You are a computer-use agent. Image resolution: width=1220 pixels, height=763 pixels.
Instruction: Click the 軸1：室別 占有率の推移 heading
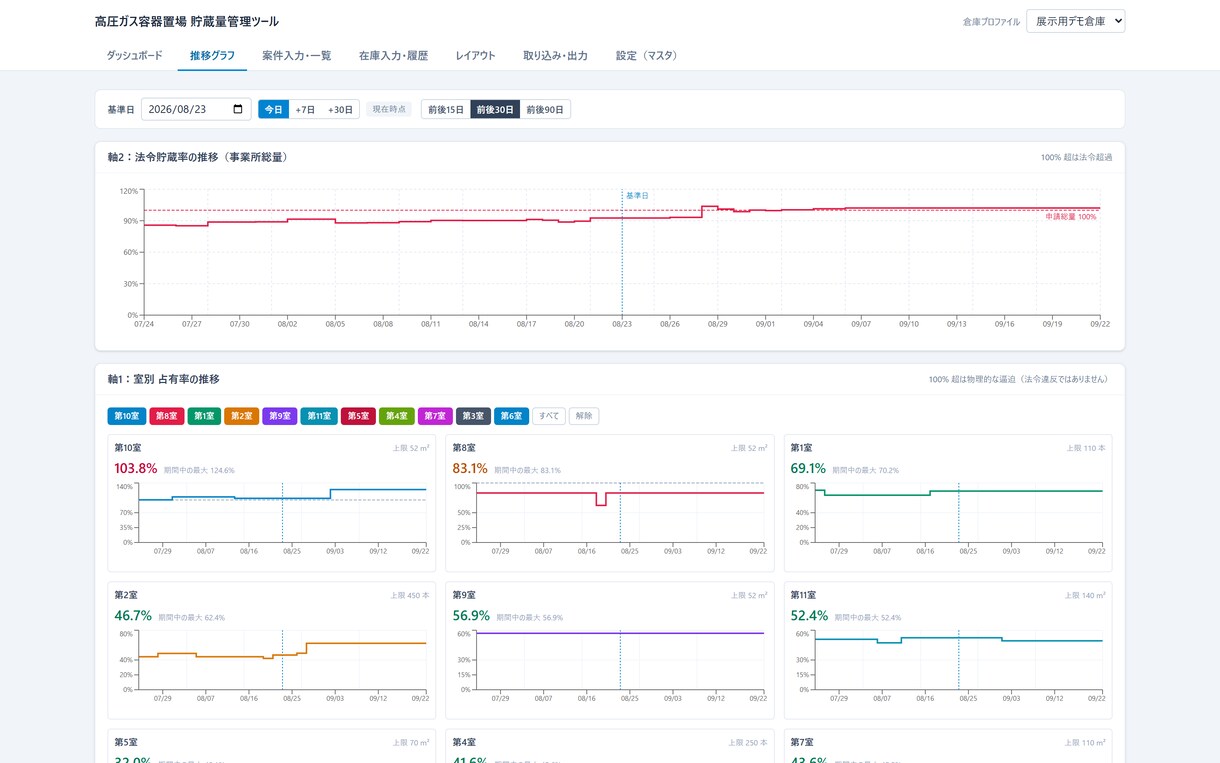[164, 379]
